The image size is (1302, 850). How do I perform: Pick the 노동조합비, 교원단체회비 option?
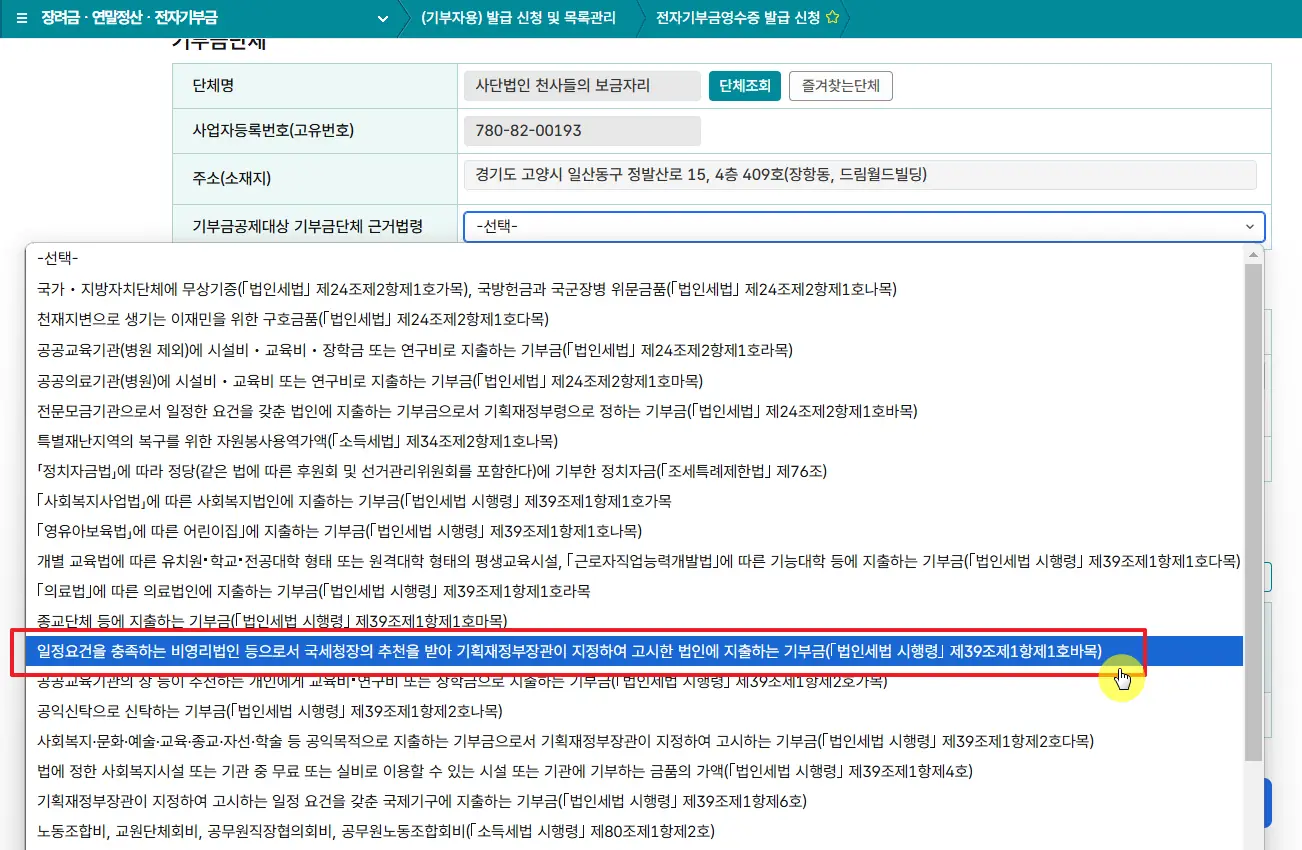point(376,831)
